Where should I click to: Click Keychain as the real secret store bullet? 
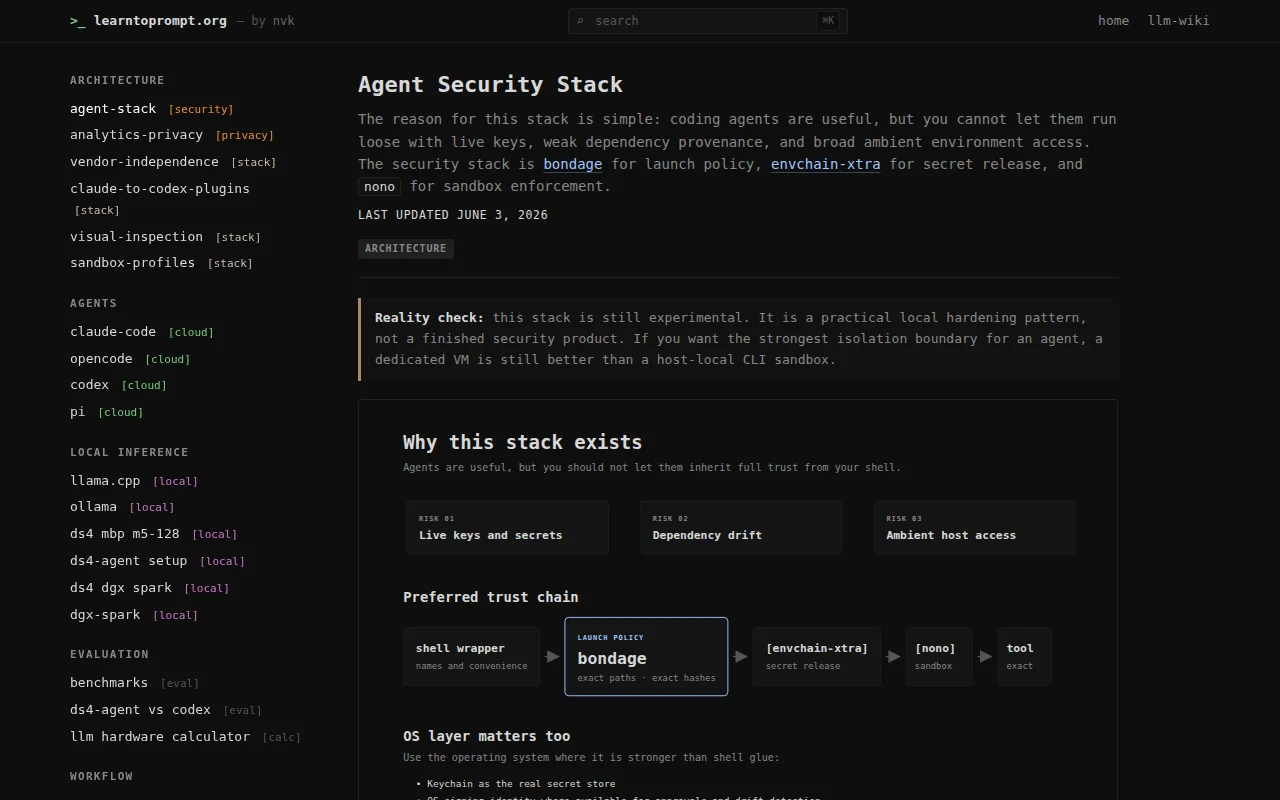coord(521,784)
